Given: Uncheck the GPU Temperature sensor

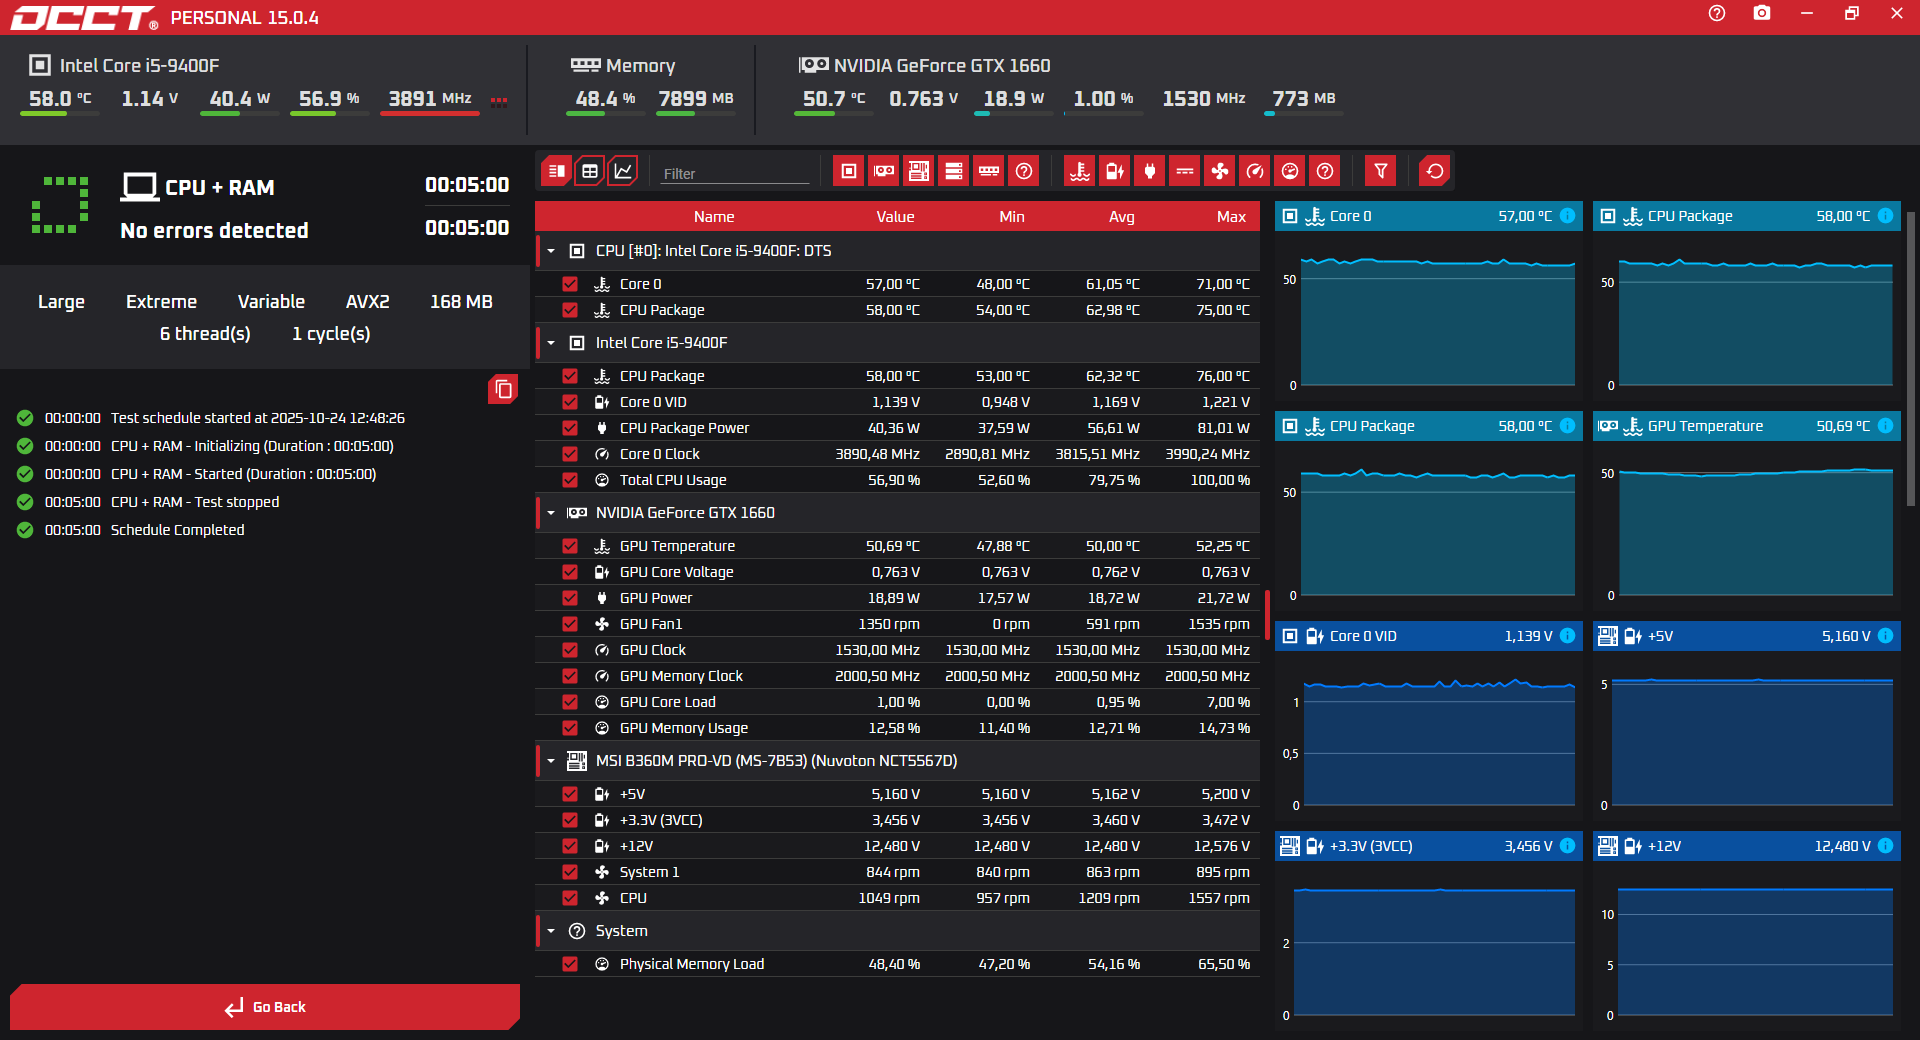Looking at the screenshot, I should pyautogui.click(x=570, y=546).
